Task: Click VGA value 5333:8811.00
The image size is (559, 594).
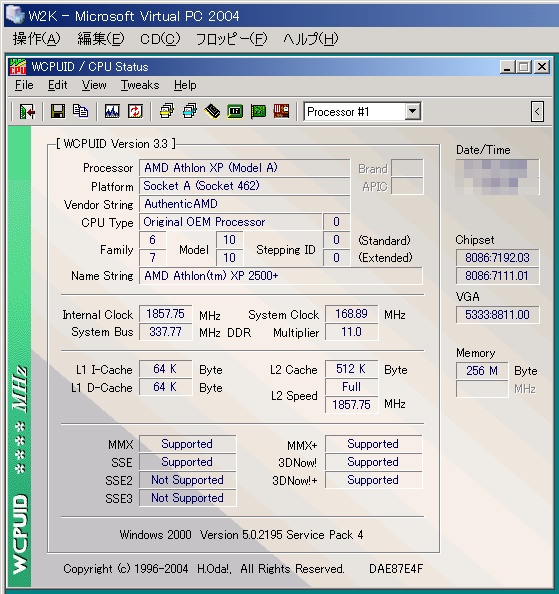Action: (497, 315)
